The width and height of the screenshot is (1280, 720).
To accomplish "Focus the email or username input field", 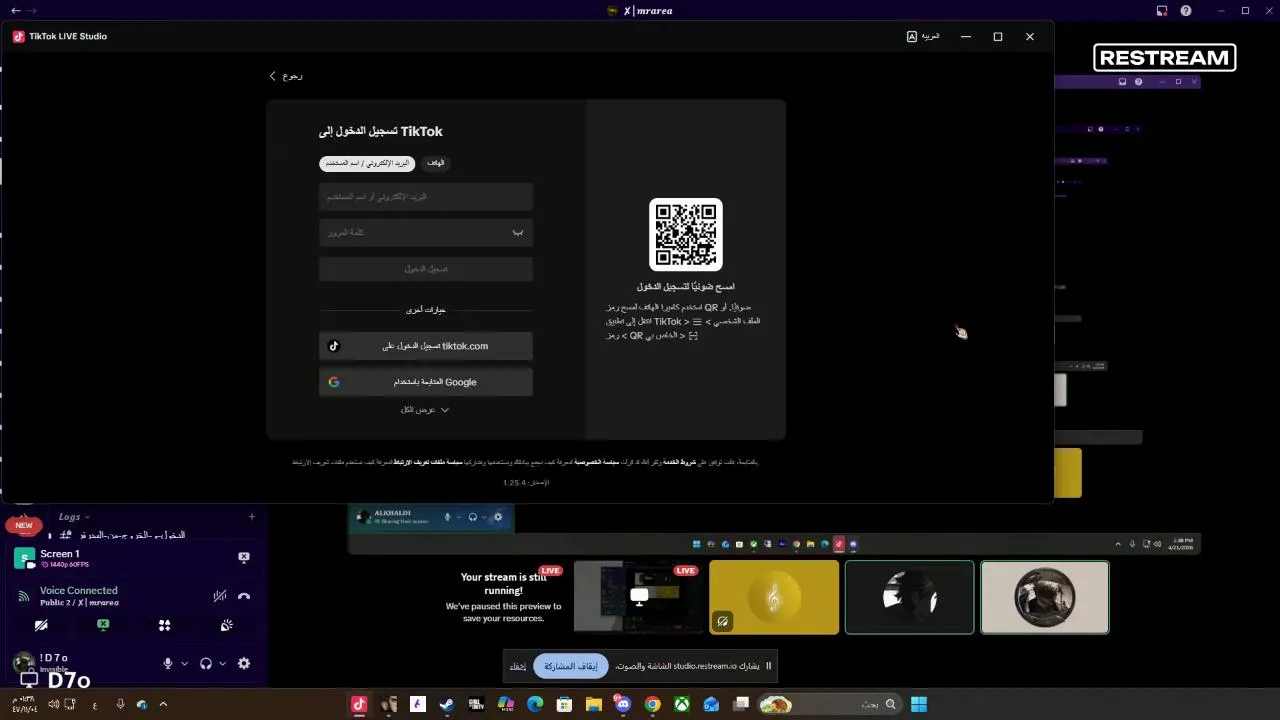I will 426,197.
